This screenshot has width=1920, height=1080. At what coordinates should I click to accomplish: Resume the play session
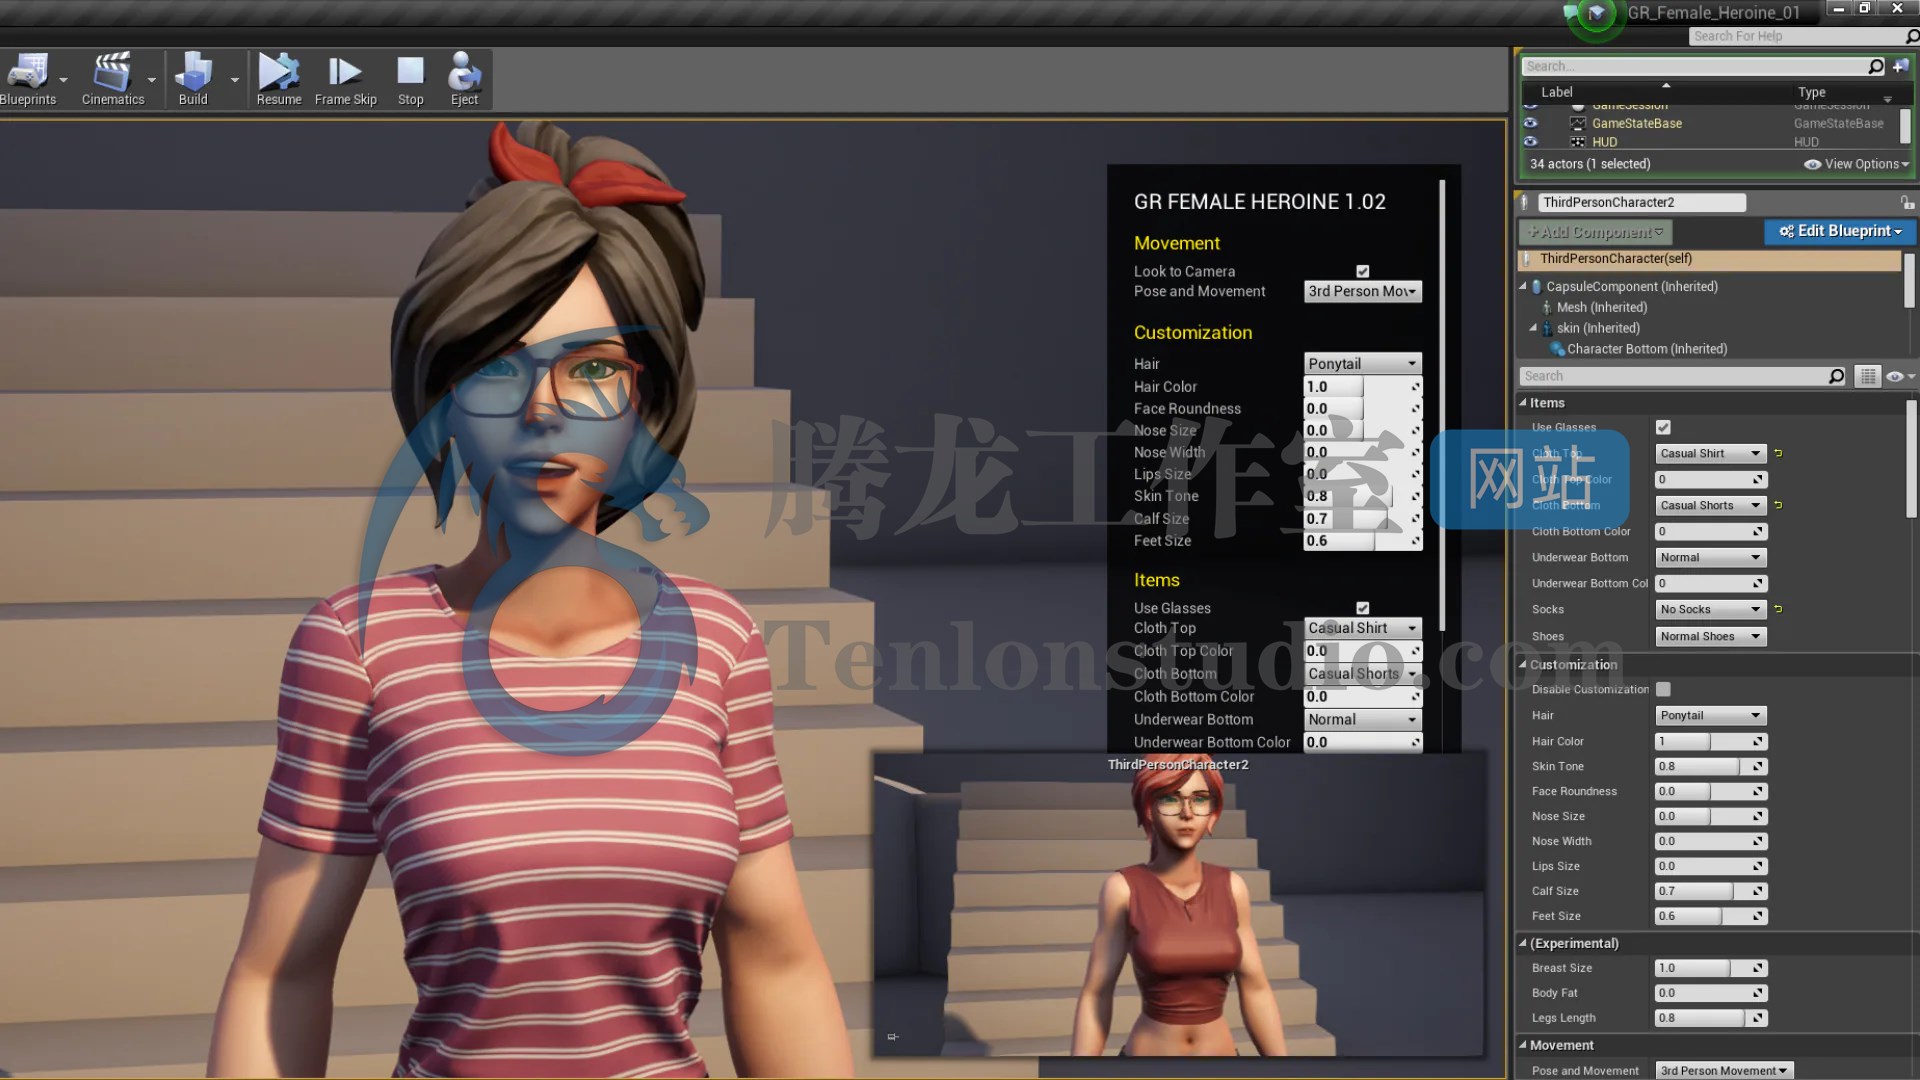279,79
